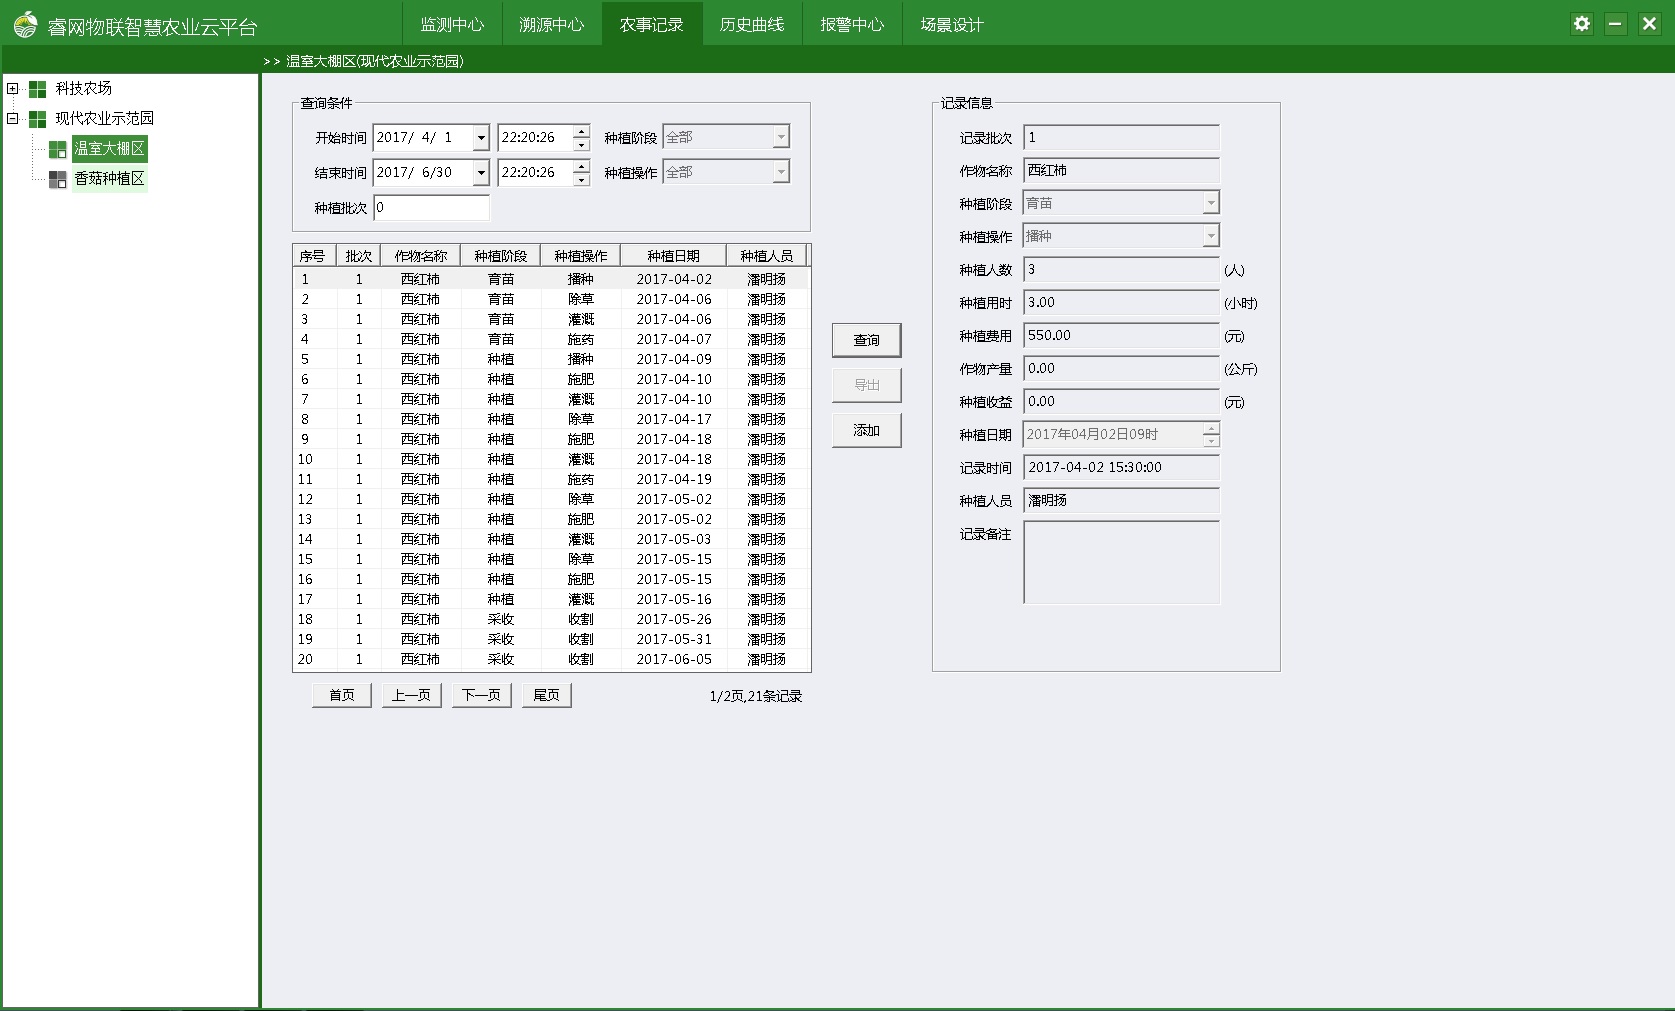Go to 首页 first page

(x=342, y=695)
